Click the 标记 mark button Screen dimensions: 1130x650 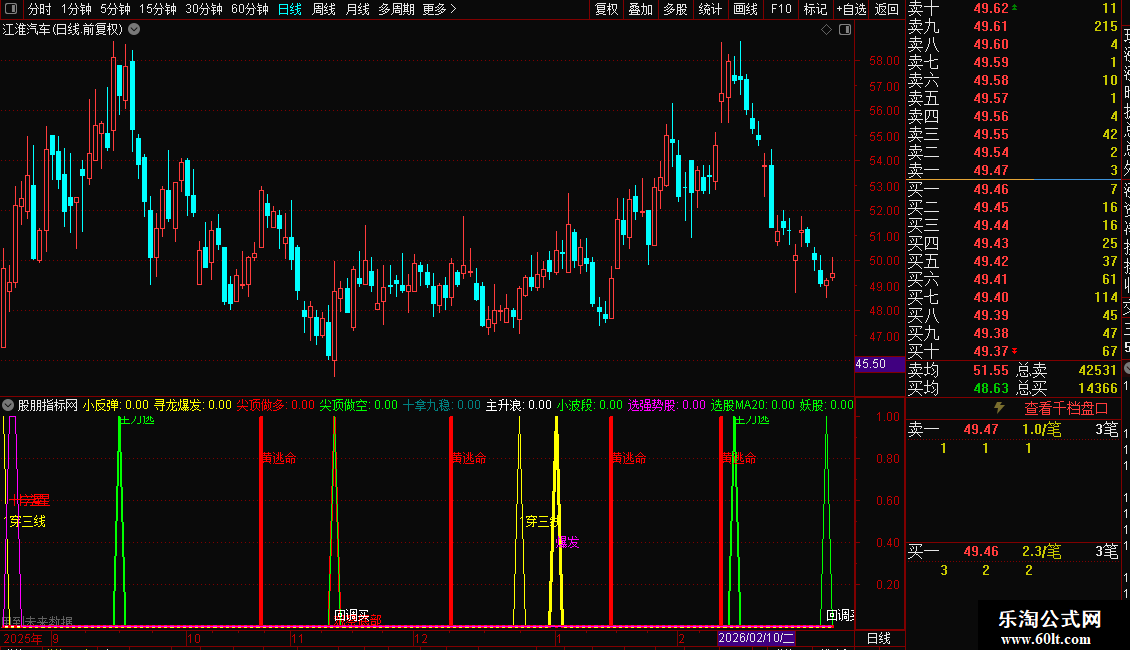[x=815, y=9]
